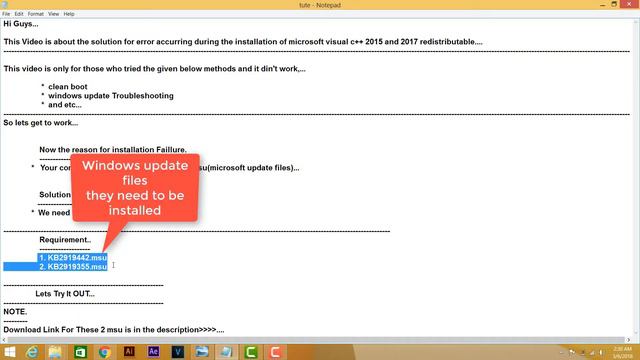The height and width of the screenshot is (360, 640).
Task: Click the horizontal scrollbar thumb
Action: point(316,340)
